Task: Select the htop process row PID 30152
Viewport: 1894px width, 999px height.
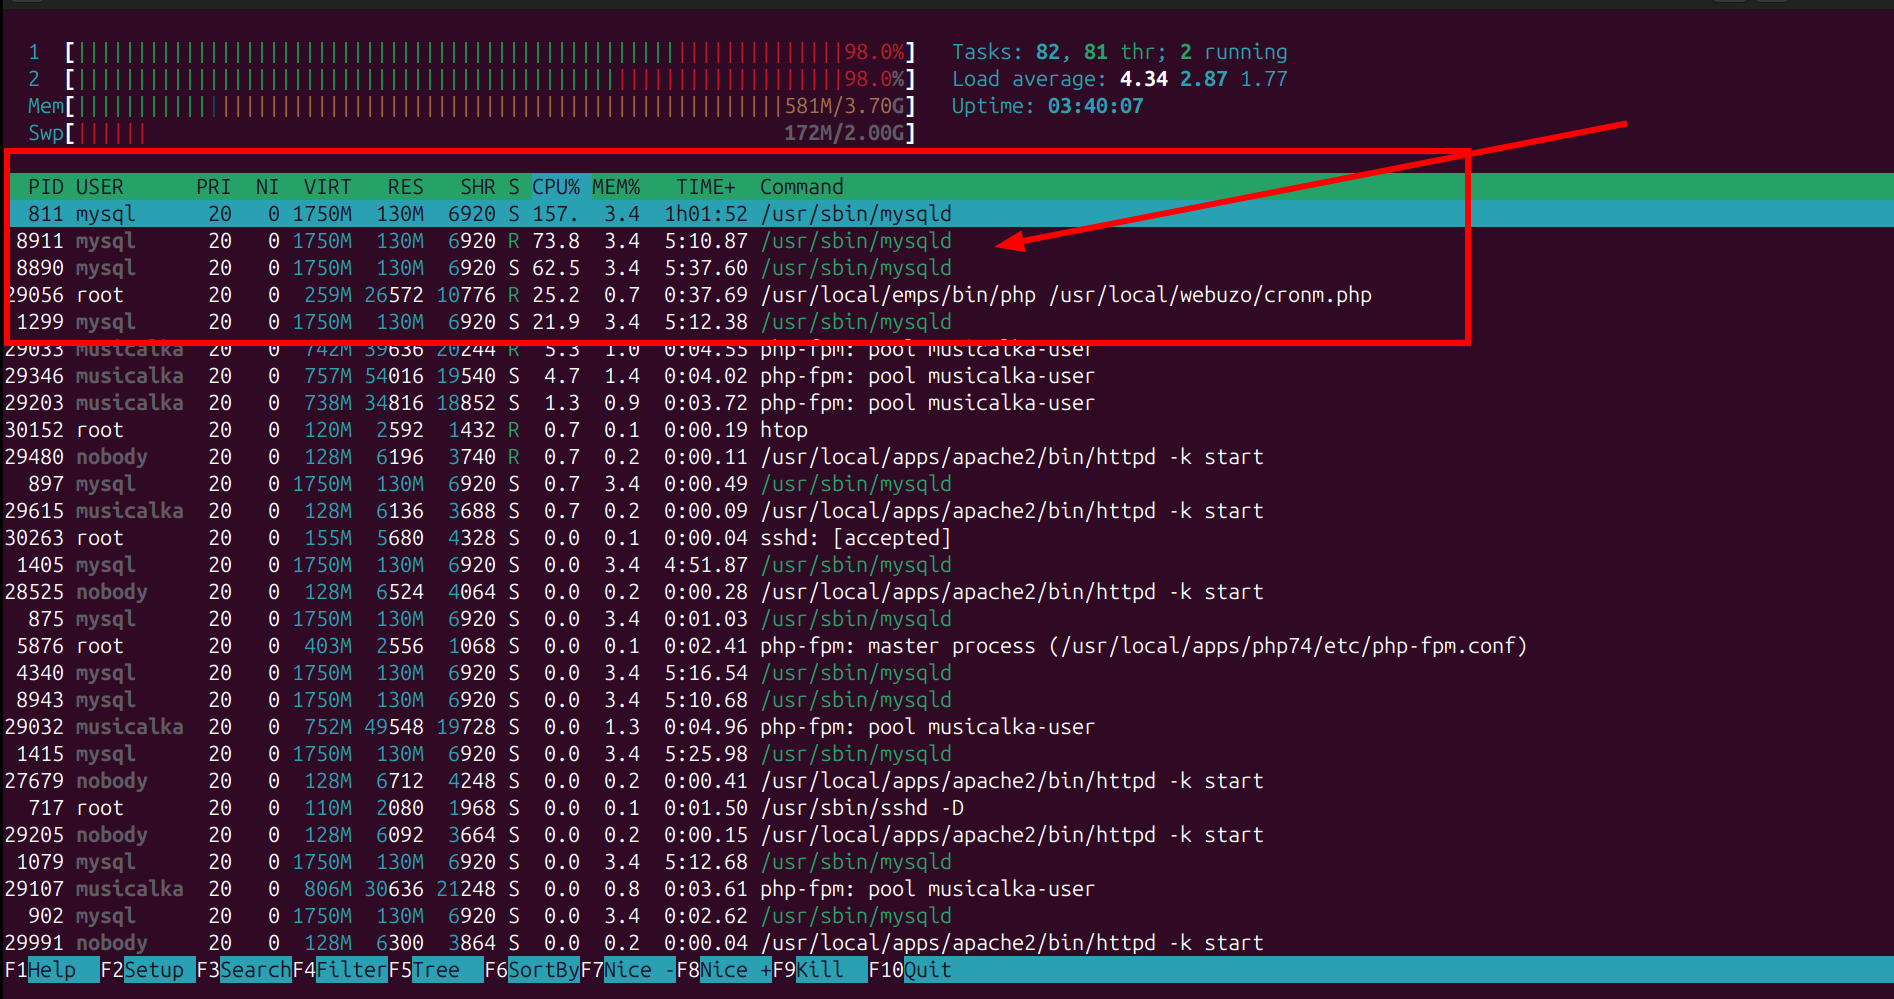Action: (x=600, y=430)
